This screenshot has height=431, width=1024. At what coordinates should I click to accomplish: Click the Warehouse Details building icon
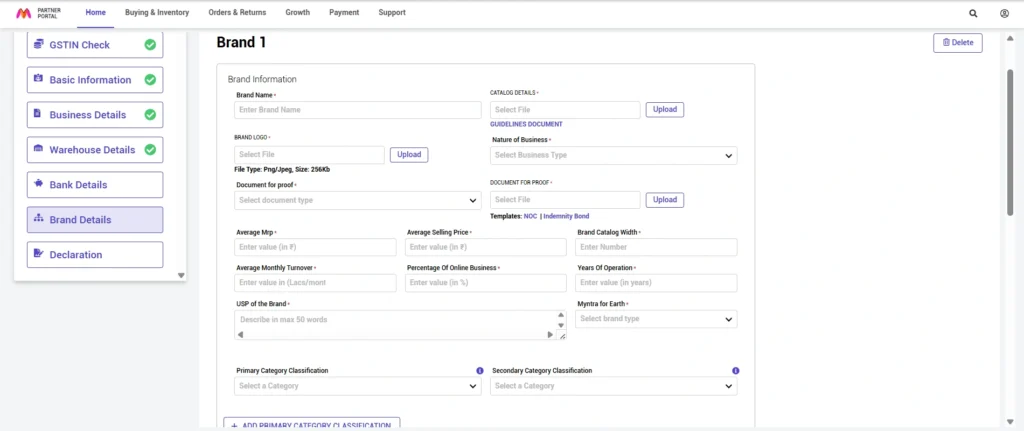click(38, 149)
